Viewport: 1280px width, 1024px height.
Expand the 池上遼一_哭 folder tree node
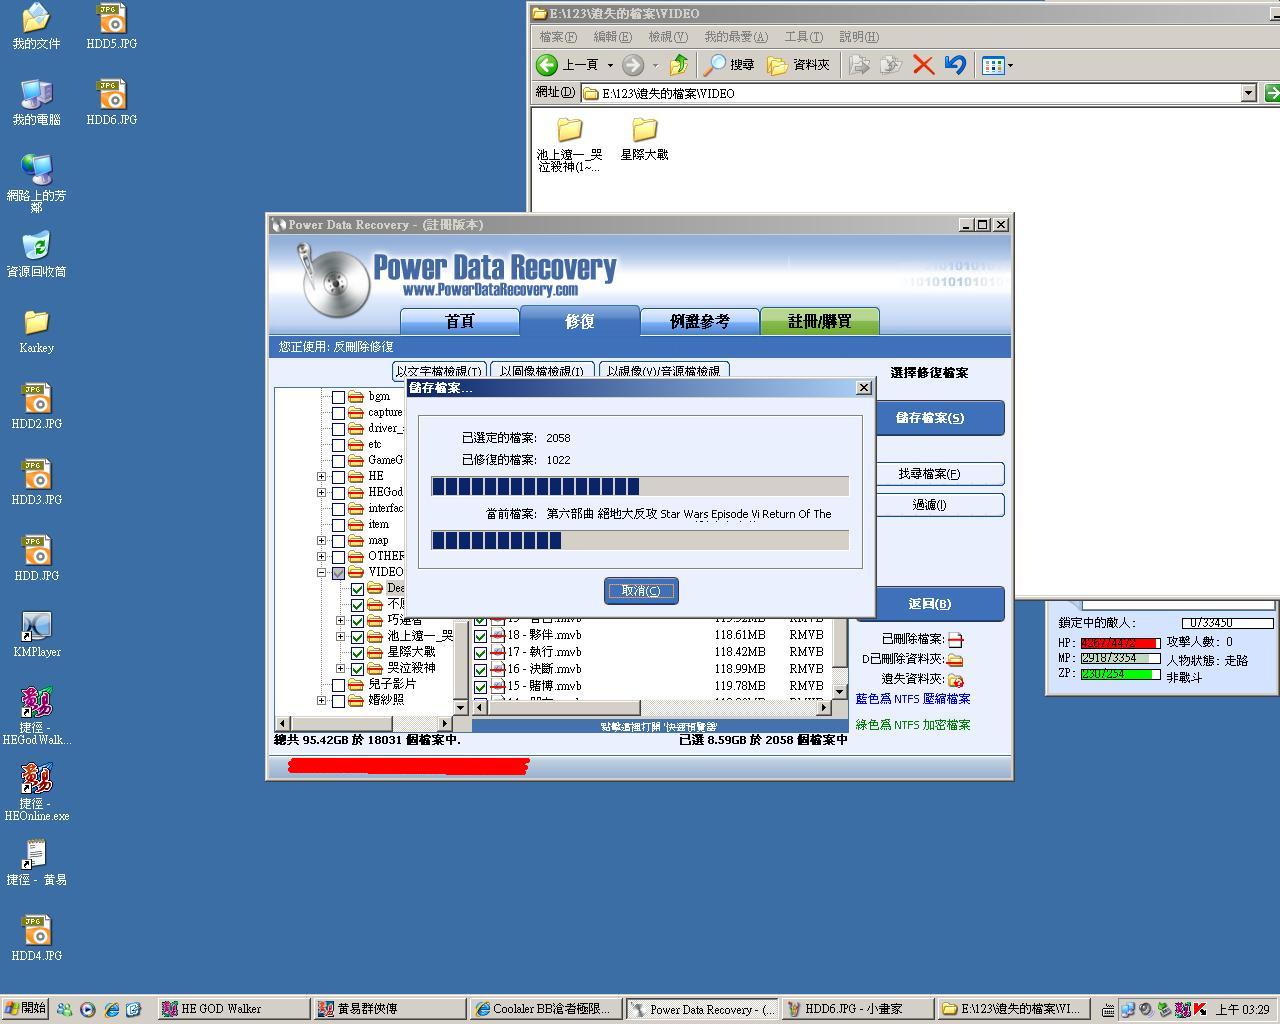point(341,636)
